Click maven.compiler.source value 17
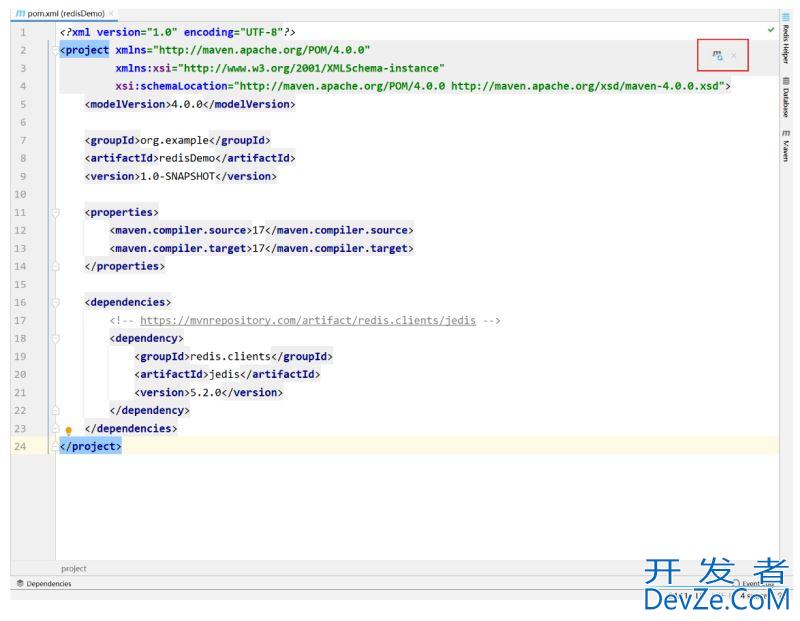Viewport: 800px width, 621px height. coord(258,230)
